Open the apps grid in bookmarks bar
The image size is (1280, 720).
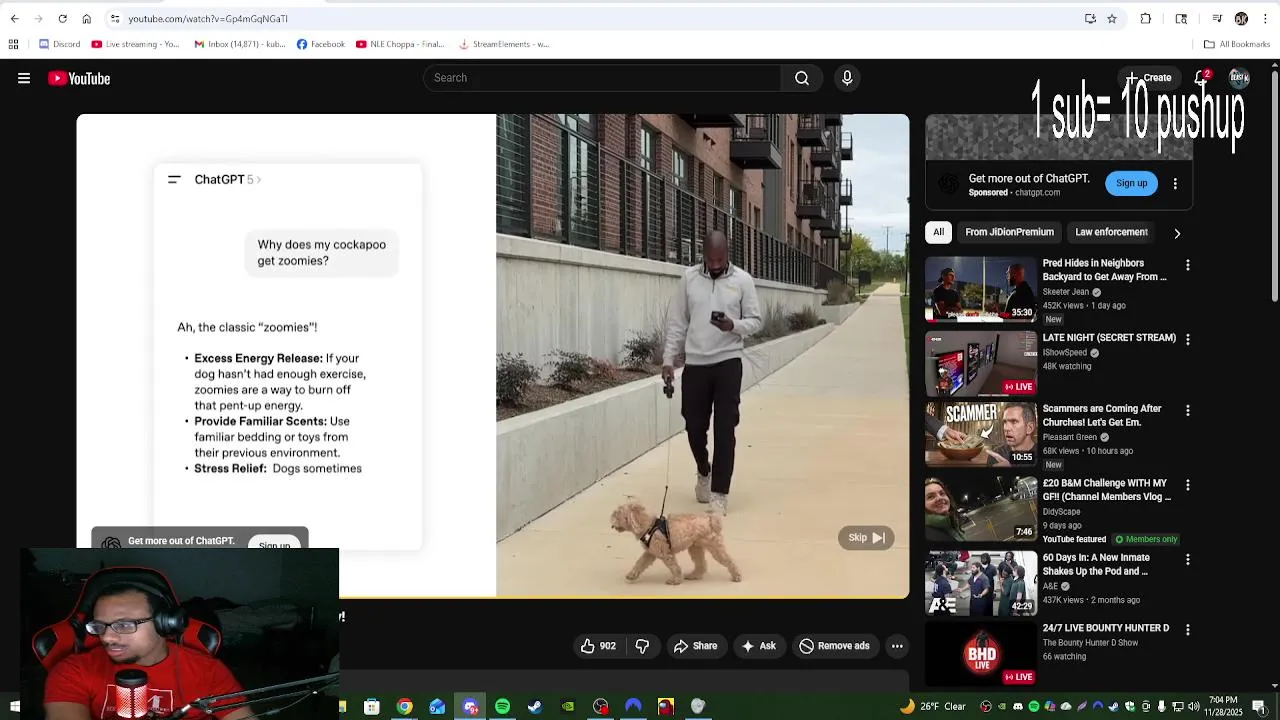coord(13,44)
